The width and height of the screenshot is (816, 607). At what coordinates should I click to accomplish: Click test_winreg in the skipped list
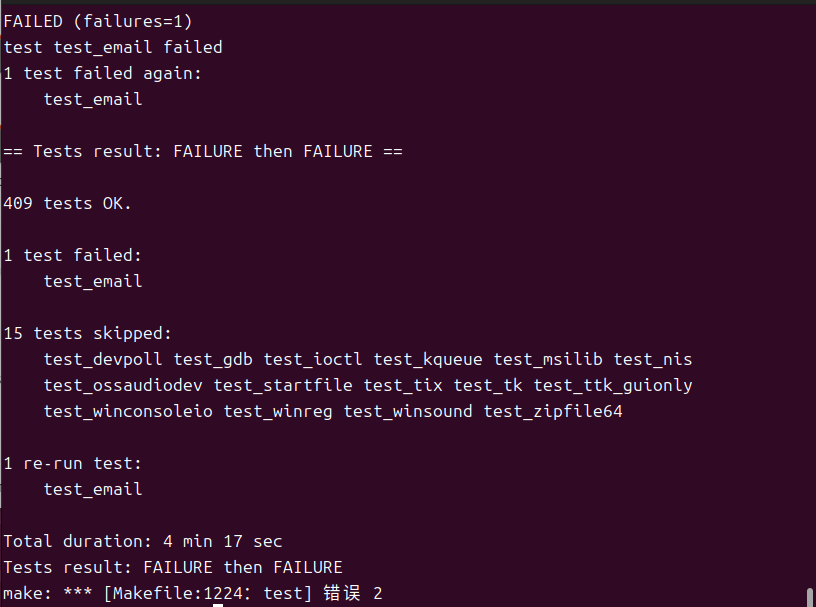(278, 411)
